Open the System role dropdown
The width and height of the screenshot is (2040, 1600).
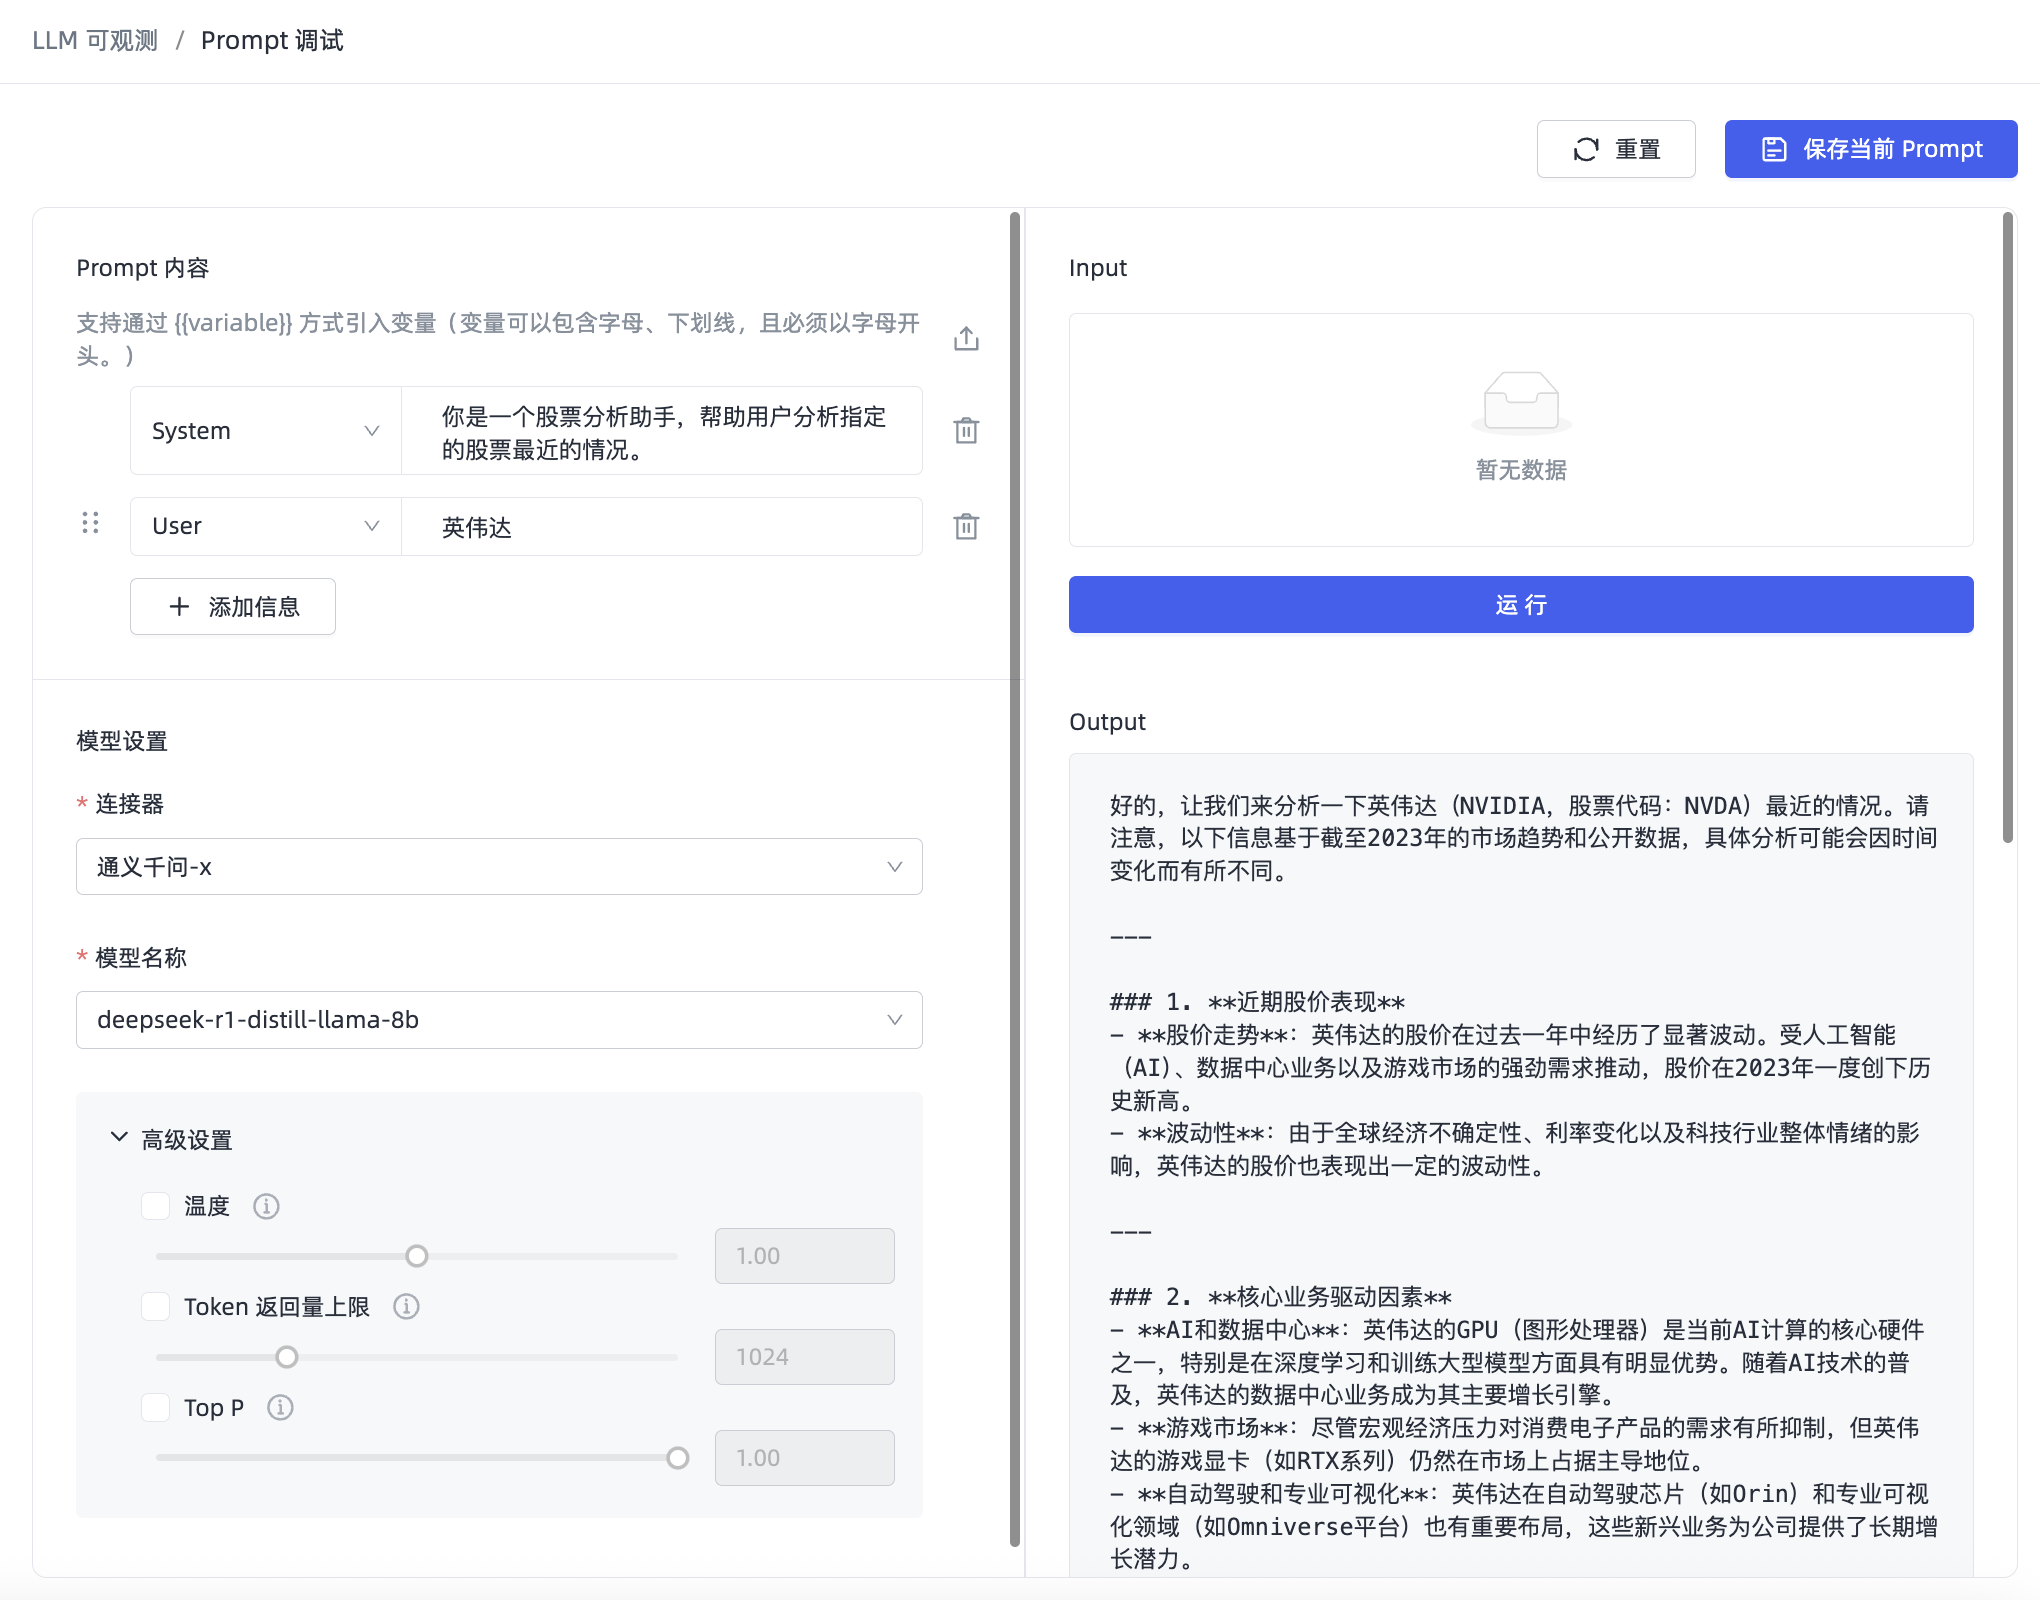(266, 431)
